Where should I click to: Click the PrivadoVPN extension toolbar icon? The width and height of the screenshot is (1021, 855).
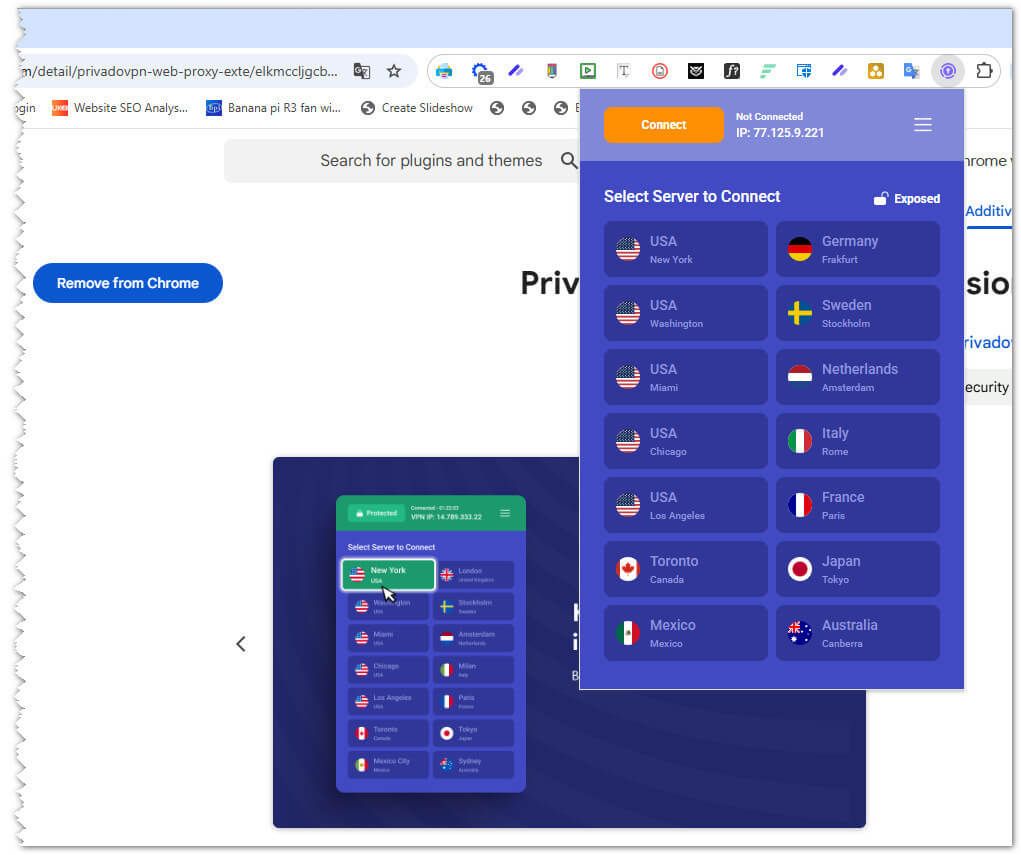947,71
